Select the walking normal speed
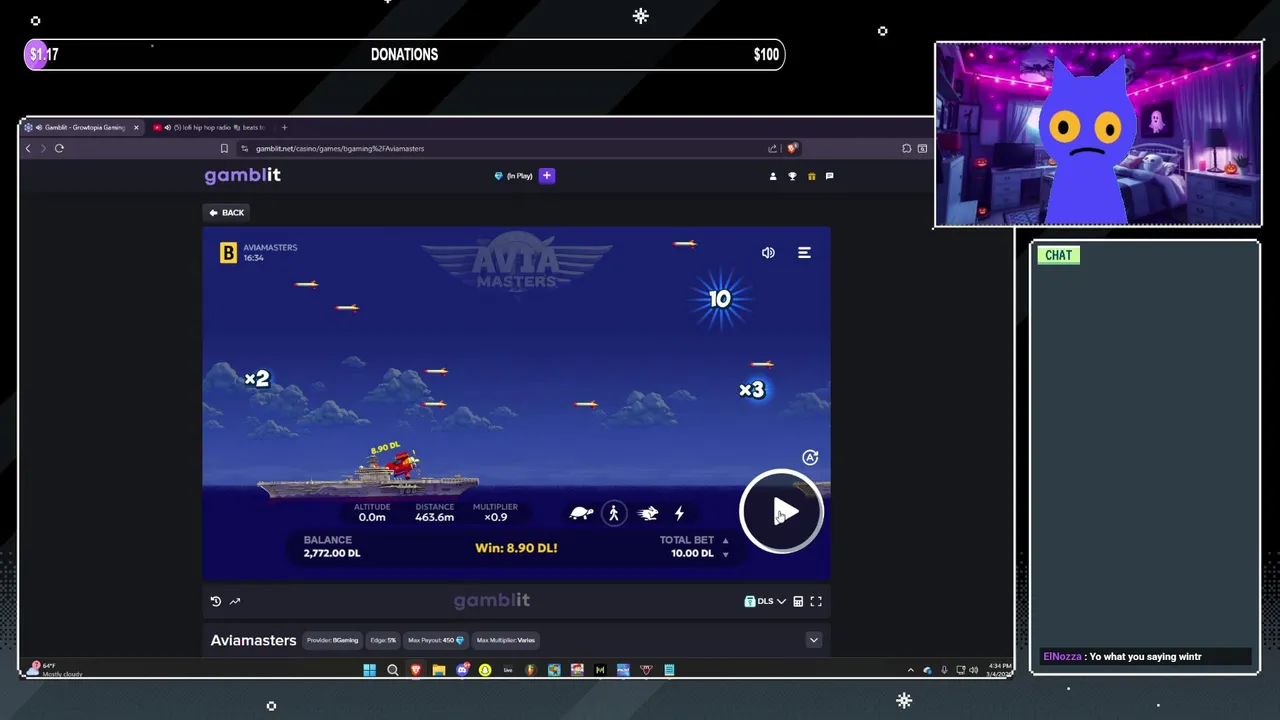1280x720 pixels. click(x=614, y=513)
